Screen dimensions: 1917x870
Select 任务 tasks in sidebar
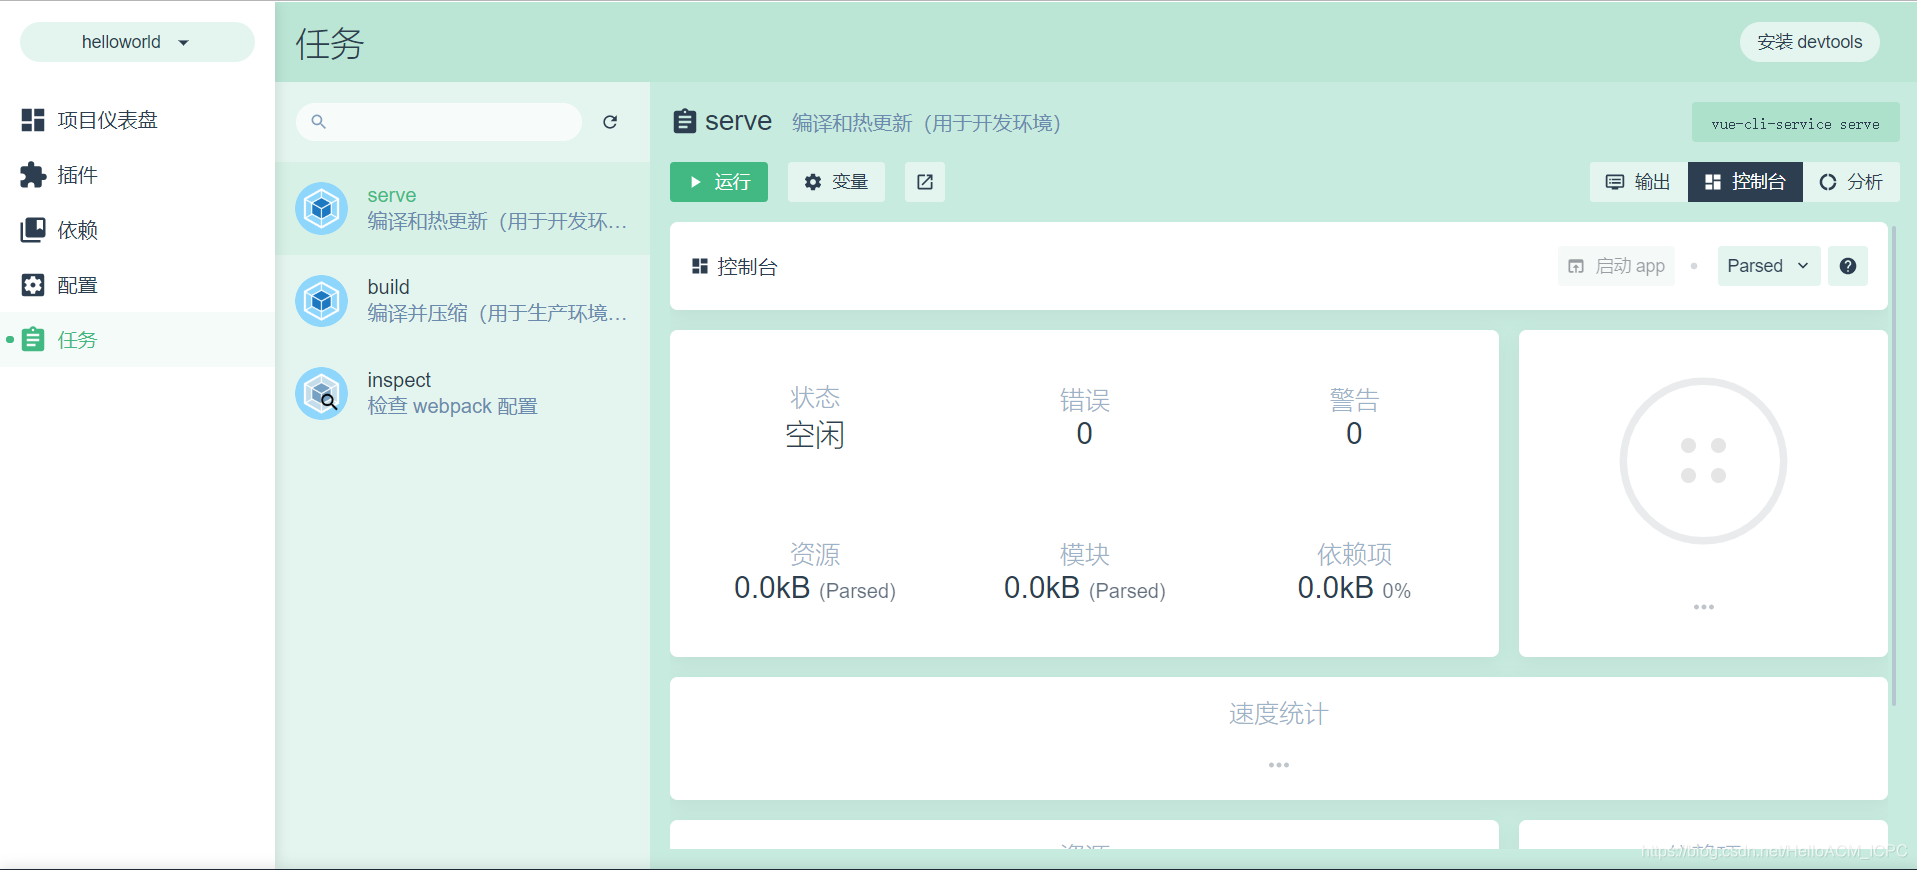137,340
